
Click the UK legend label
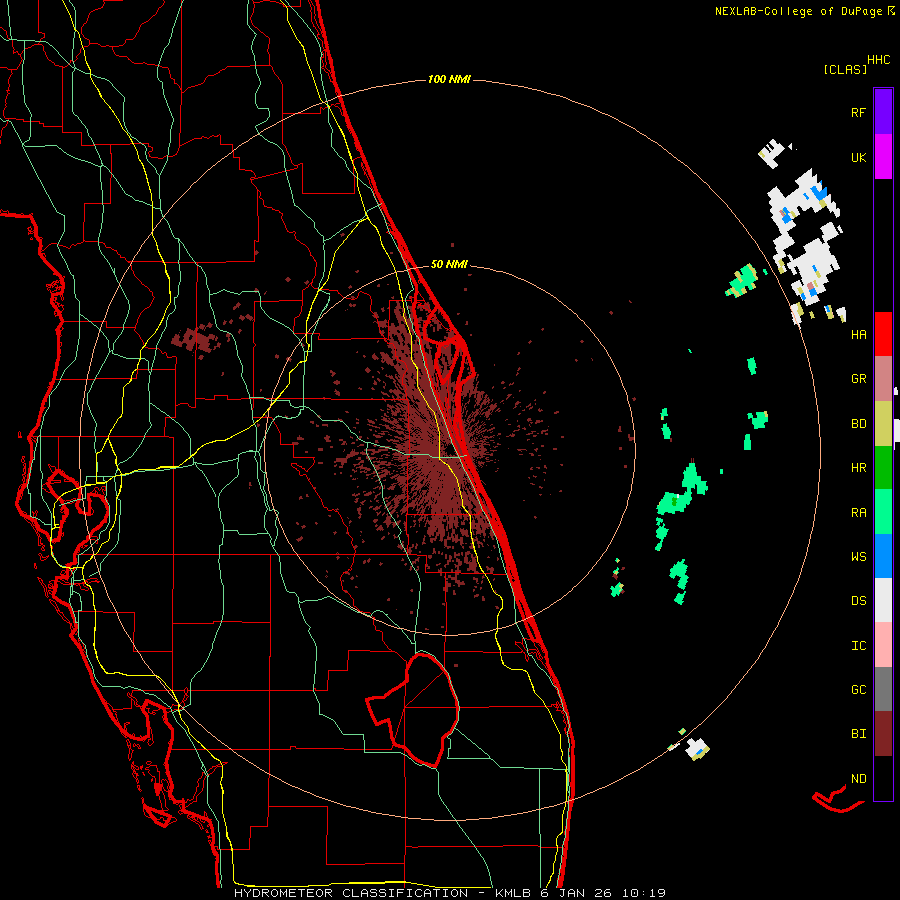858,157
